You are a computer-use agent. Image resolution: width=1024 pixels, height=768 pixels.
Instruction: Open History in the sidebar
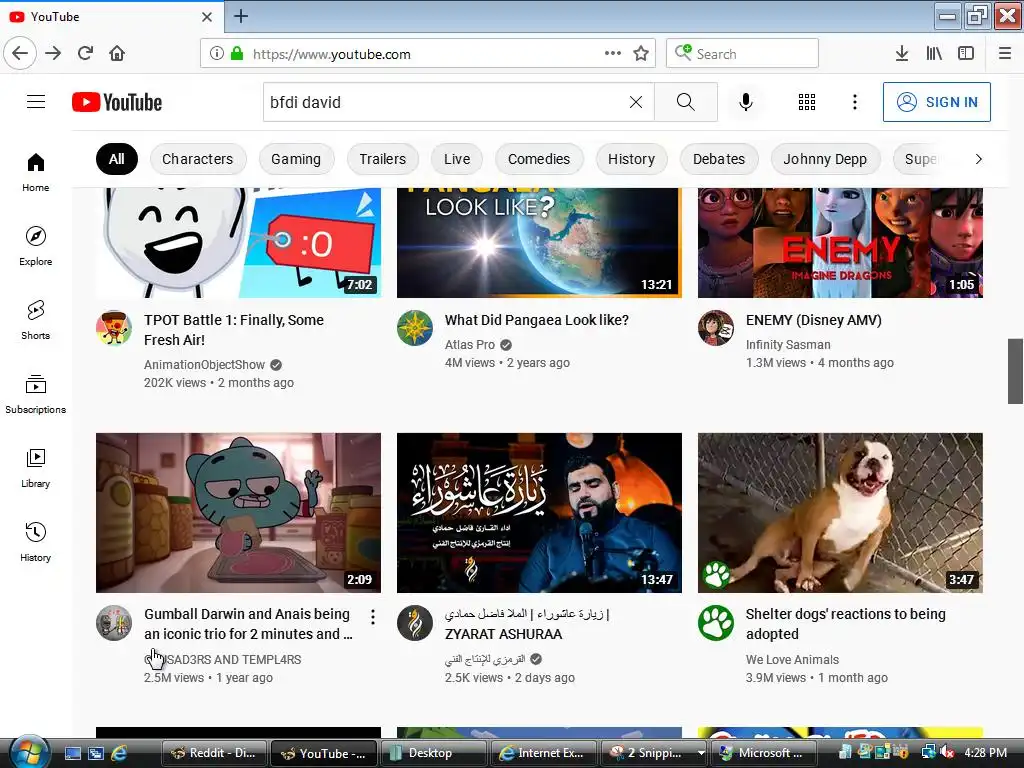36,542
